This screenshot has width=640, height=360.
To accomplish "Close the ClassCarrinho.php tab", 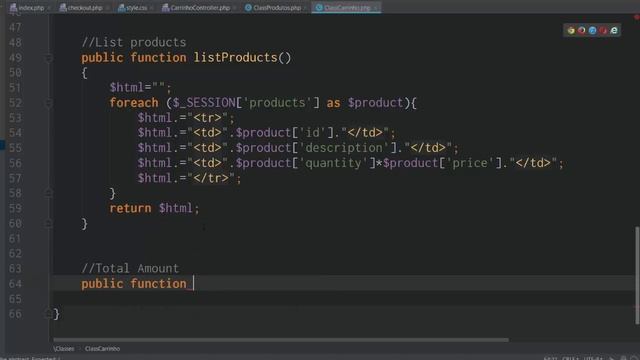I will [375, 8].
